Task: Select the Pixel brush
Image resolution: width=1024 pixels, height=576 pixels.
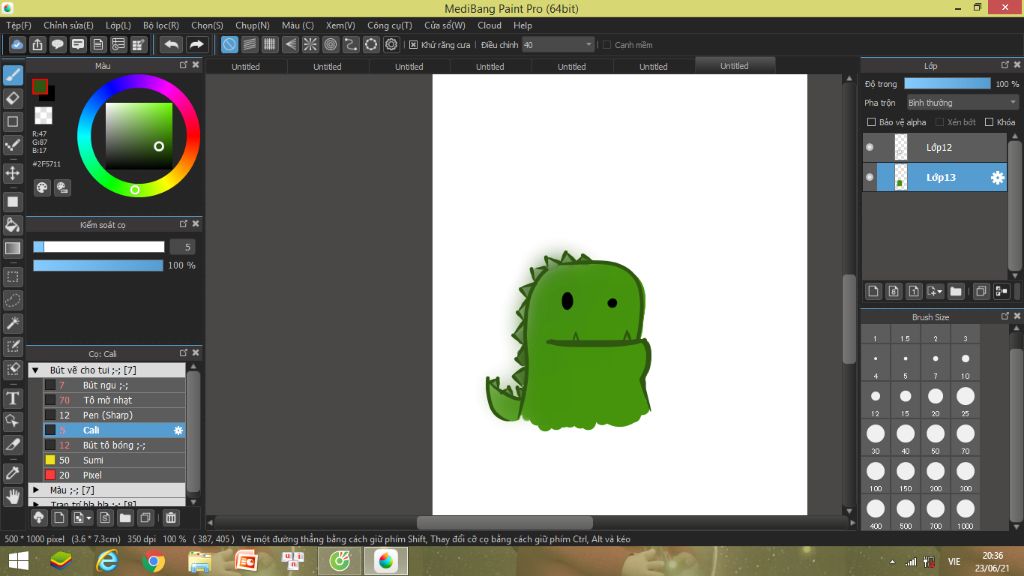Action: pos(114,475)
